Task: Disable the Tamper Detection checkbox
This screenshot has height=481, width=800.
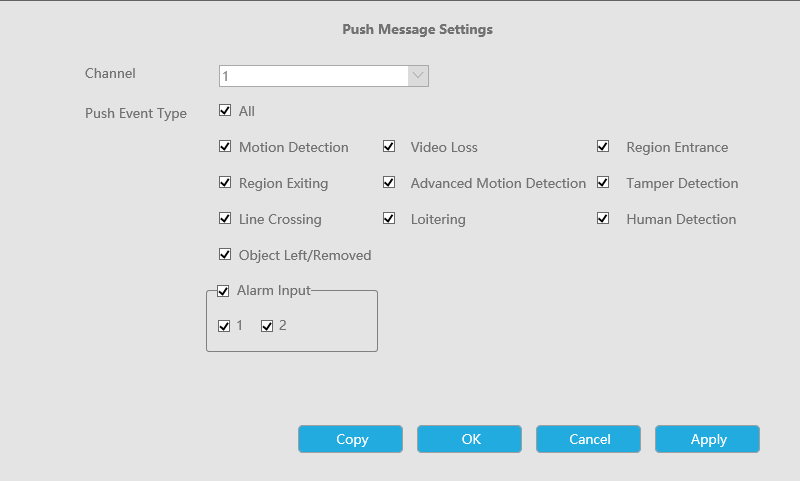Action: [603, 183]
